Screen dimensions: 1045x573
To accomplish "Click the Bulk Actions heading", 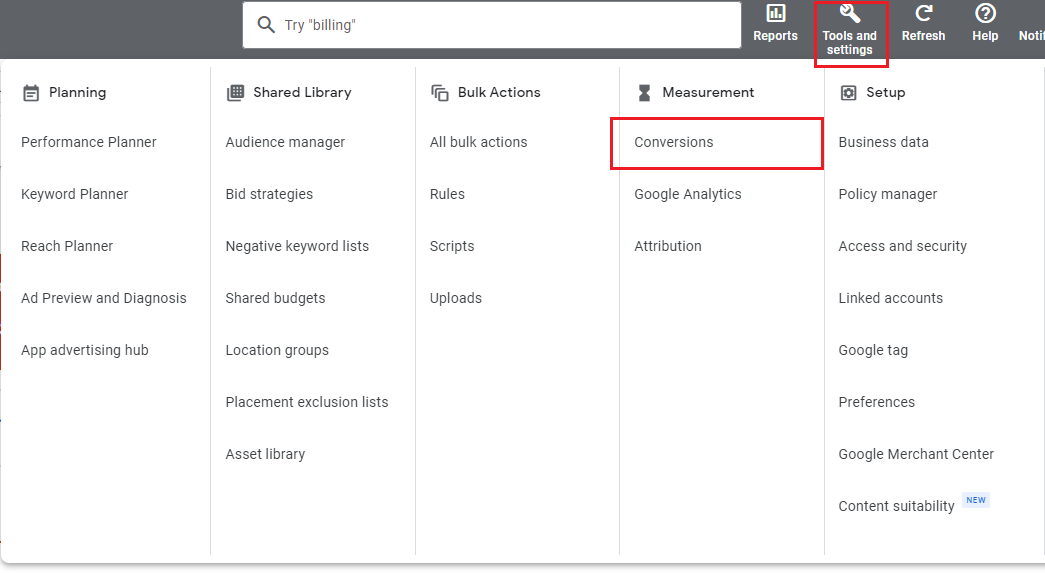I will pos(499,93).
